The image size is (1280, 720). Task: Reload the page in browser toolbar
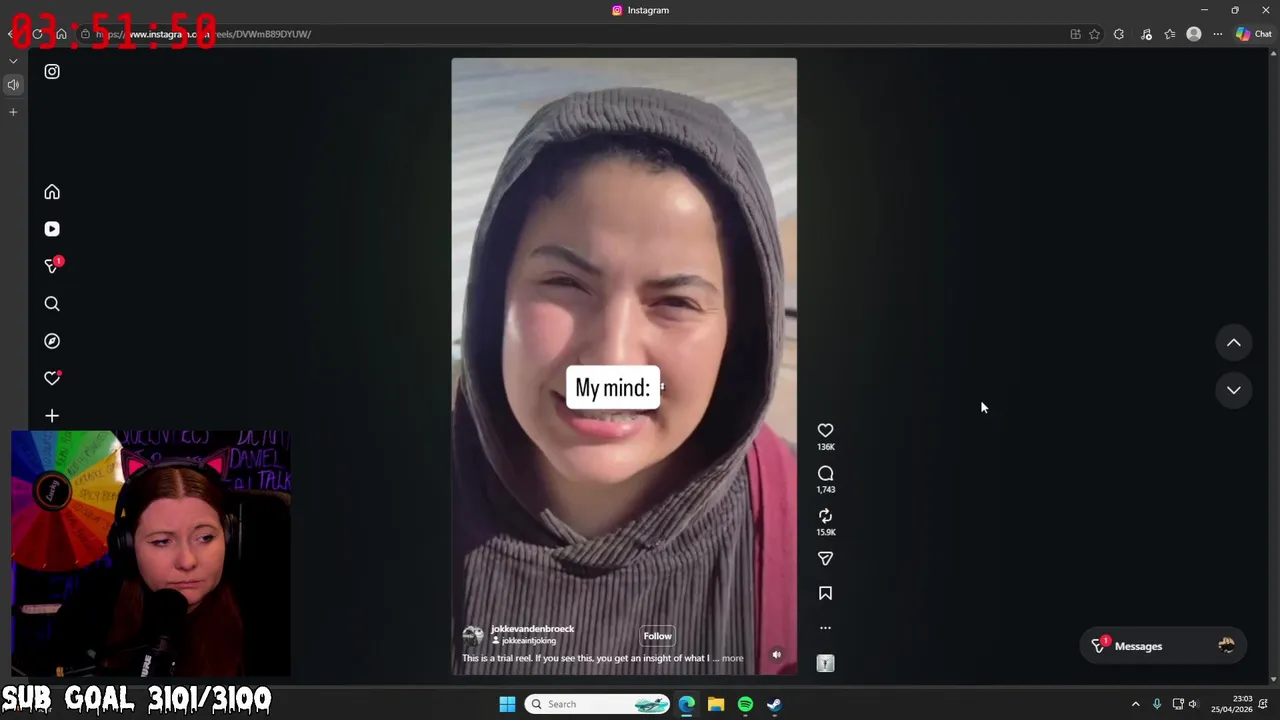click(x=37, y=34)
